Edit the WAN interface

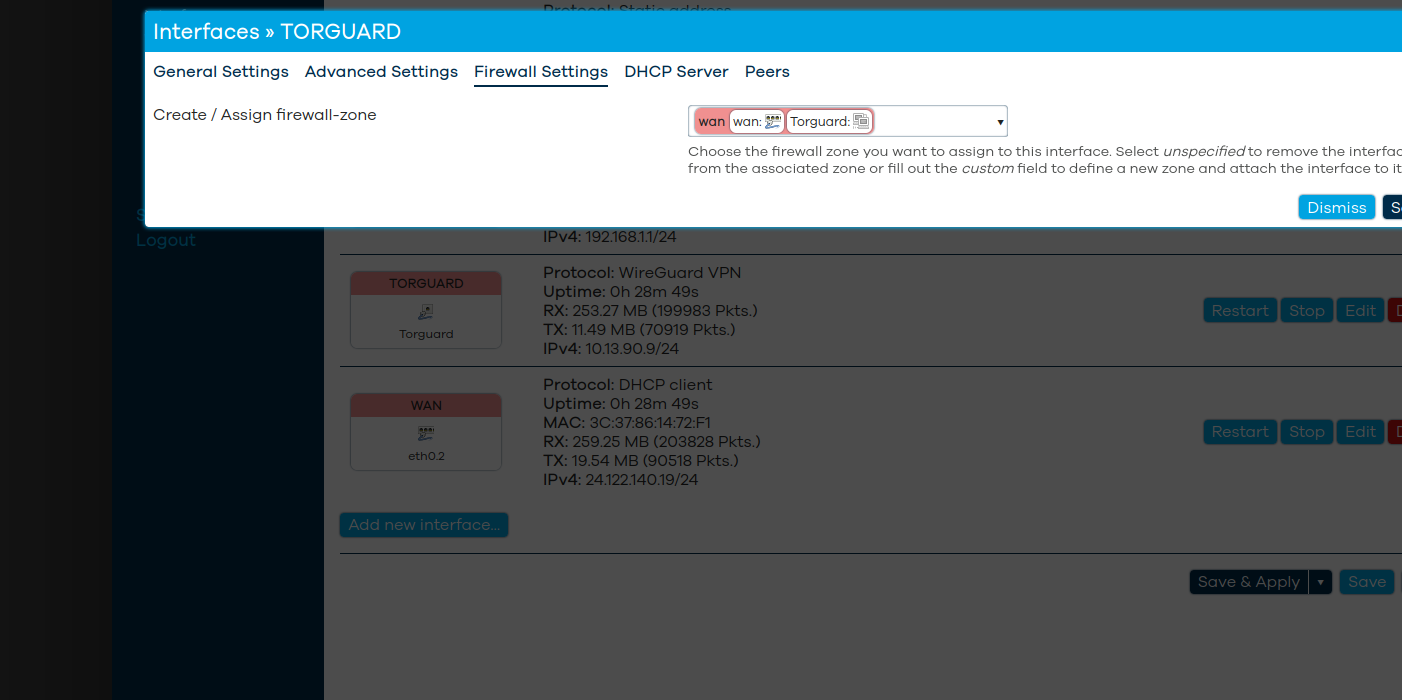pyautogui.click(x=1360, y=432)
